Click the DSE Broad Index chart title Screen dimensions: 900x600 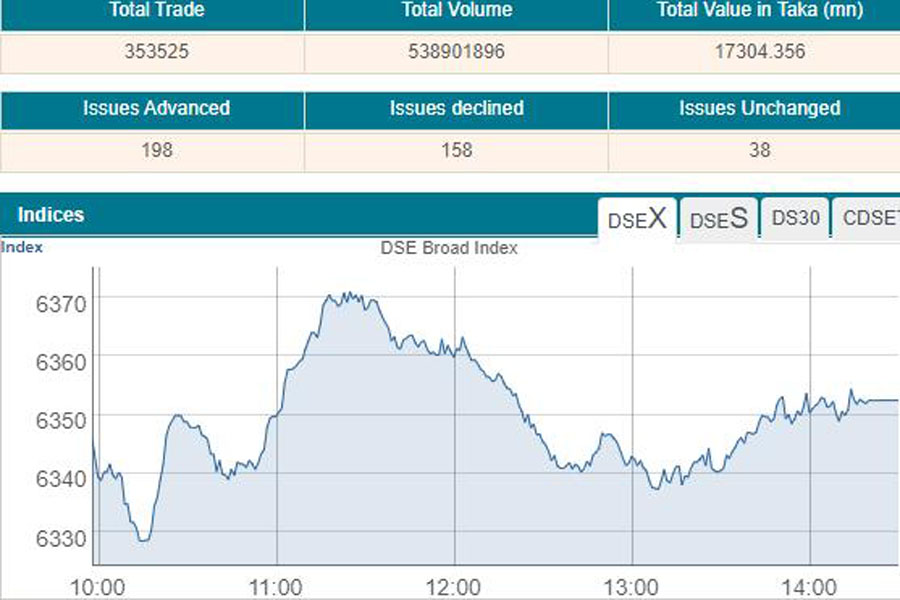(x=449, y=248)
